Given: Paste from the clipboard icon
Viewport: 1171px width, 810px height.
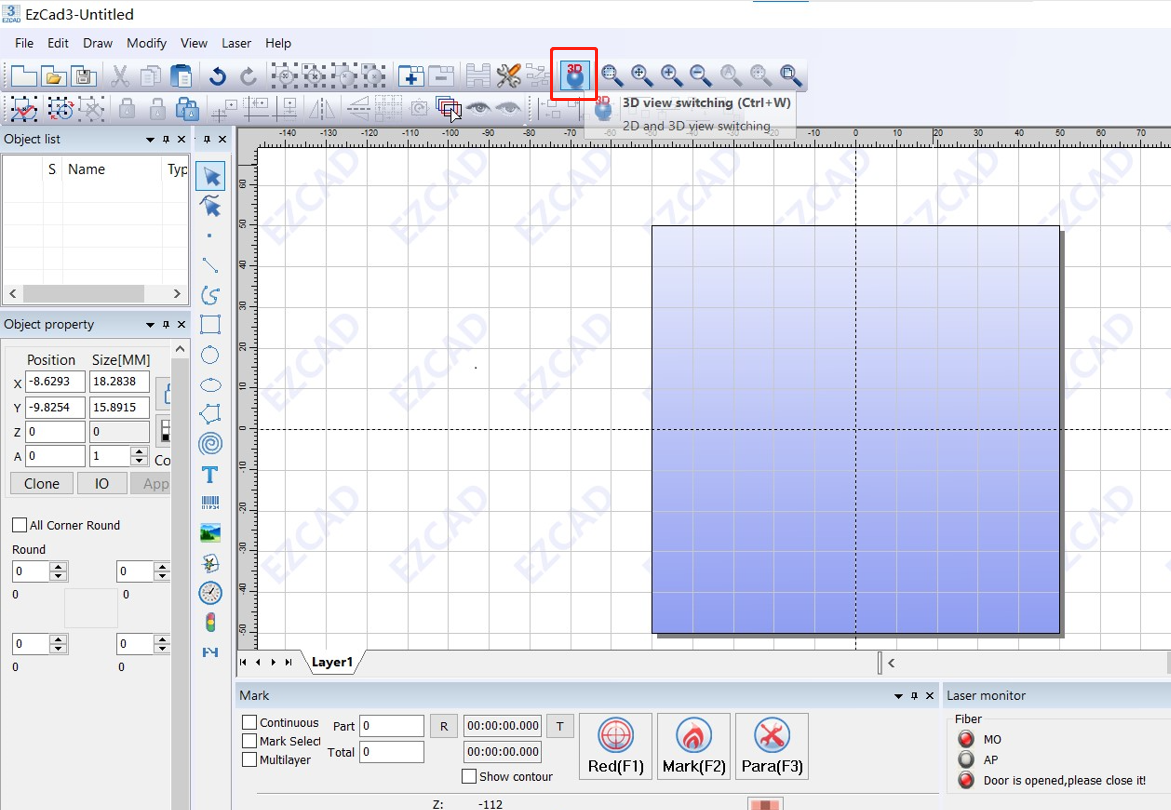Looking at the screenshot, I should coord(181,75).
